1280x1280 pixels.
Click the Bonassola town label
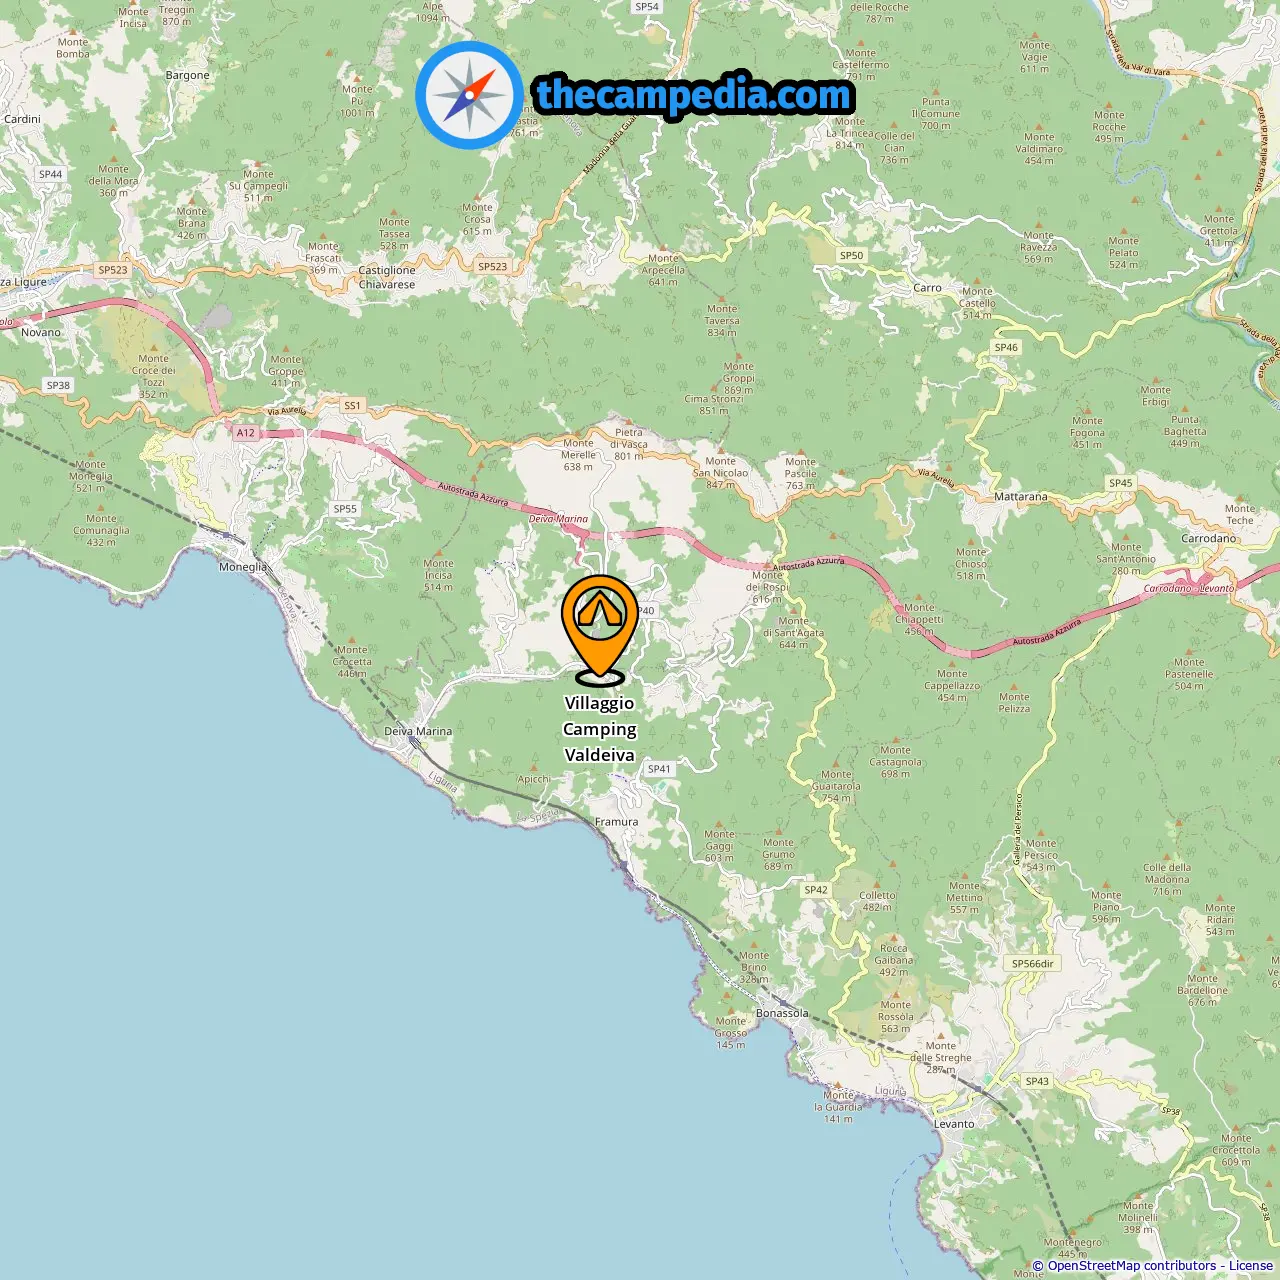coord(782,1013)
